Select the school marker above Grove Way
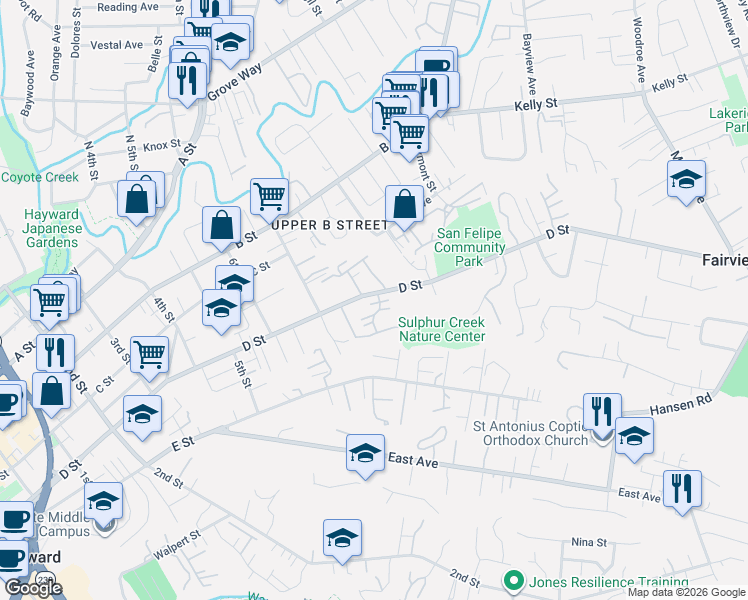This screenshot has height=600, width=748. pos(230,44)
